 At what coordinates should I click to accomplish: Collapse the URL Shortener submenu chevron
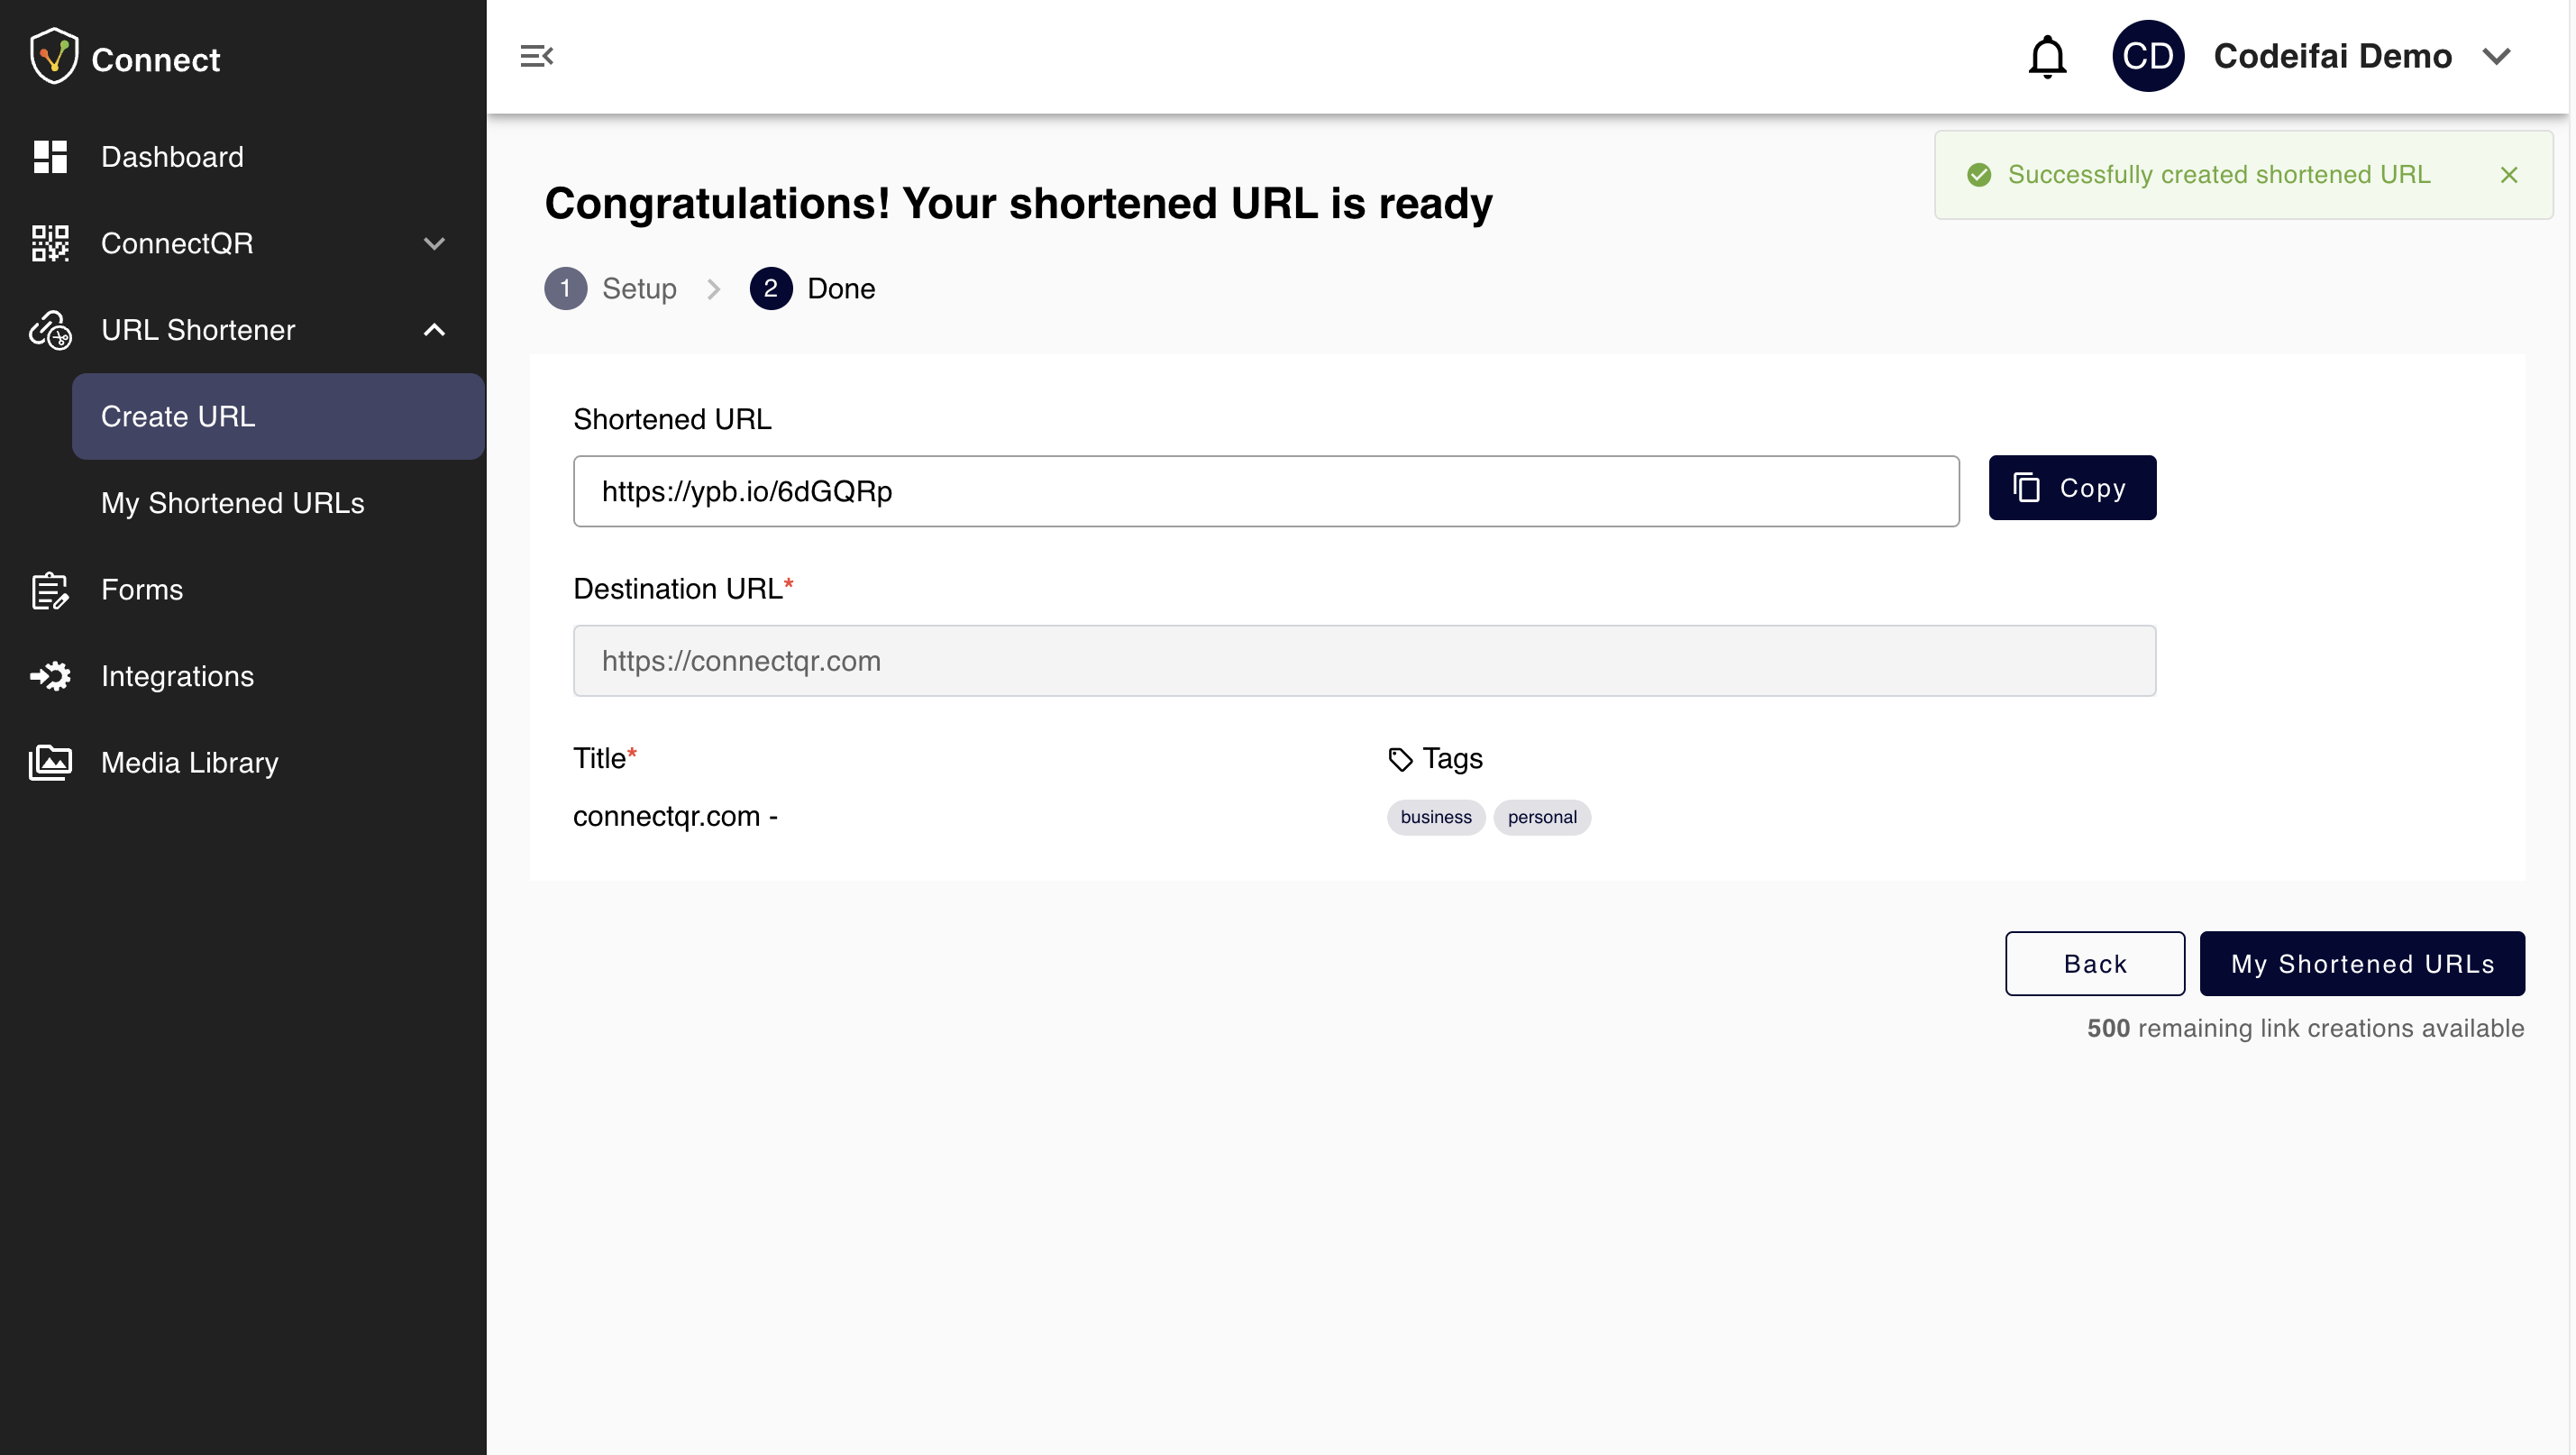[434, 330]
